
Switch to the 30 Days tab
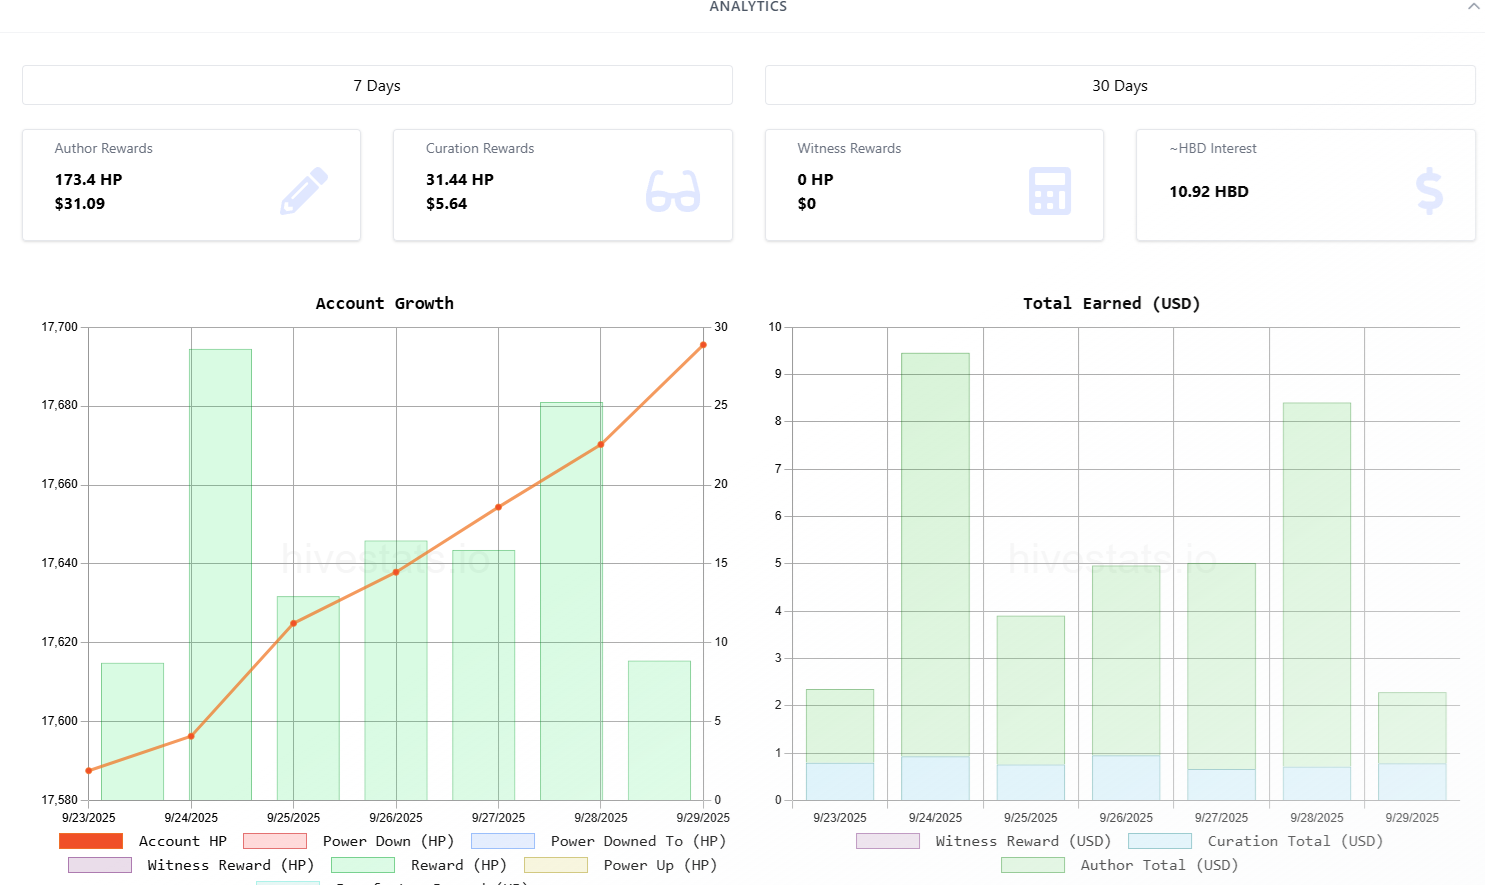point(1119,86)
